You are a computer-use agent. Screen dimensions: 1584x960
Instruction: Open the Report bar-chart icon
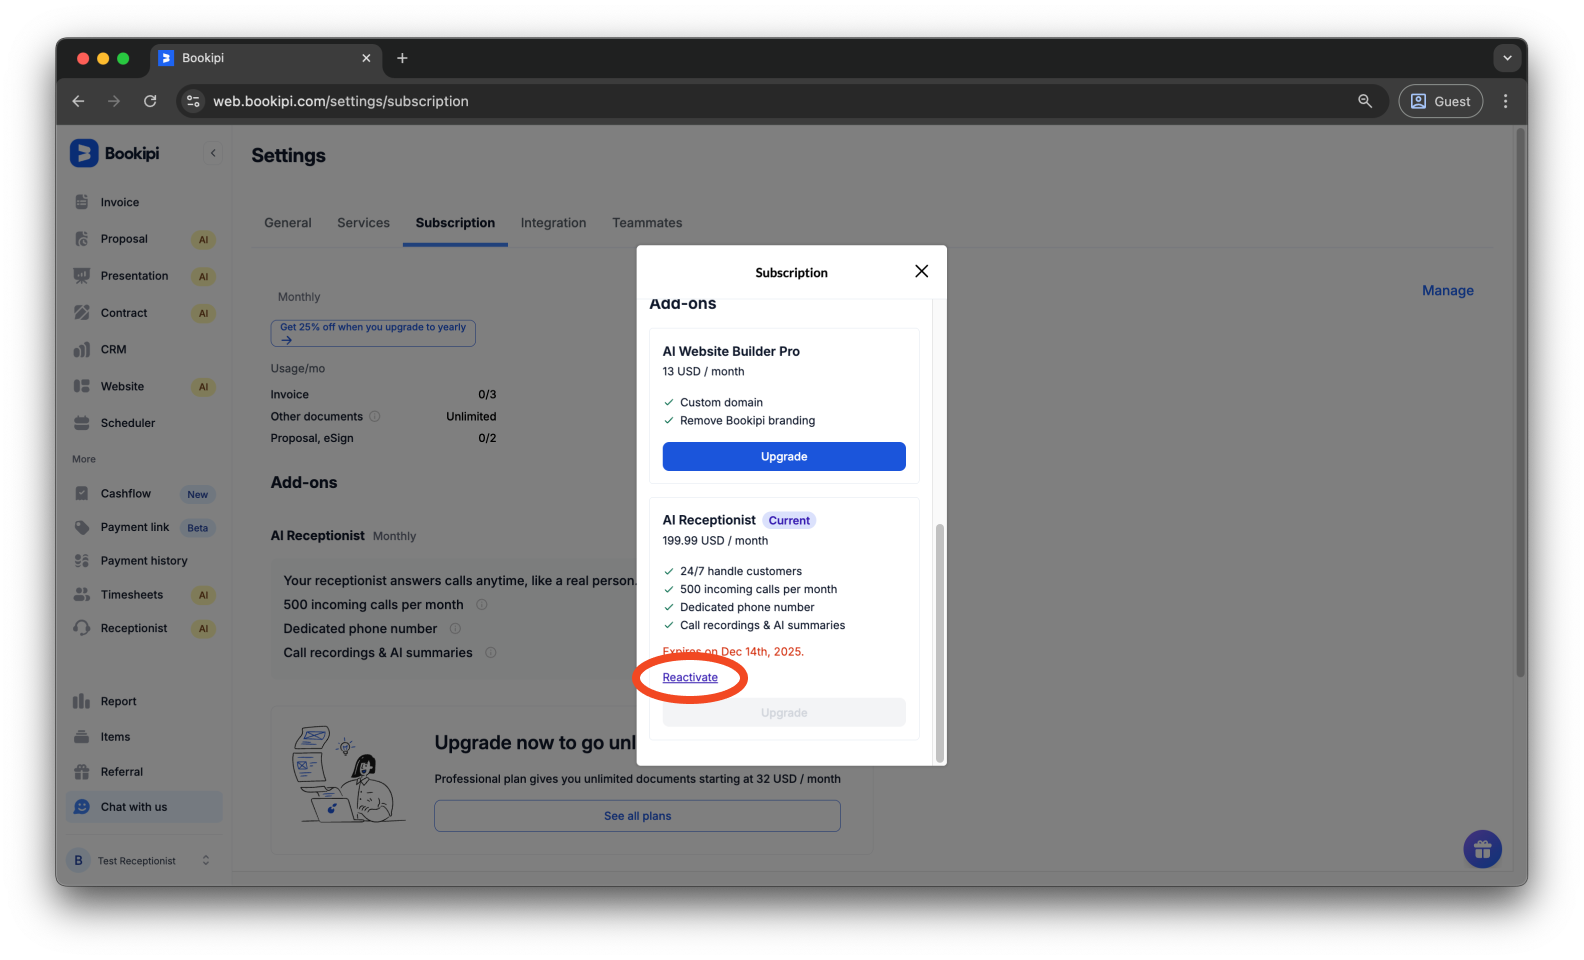tap(82, 701)
